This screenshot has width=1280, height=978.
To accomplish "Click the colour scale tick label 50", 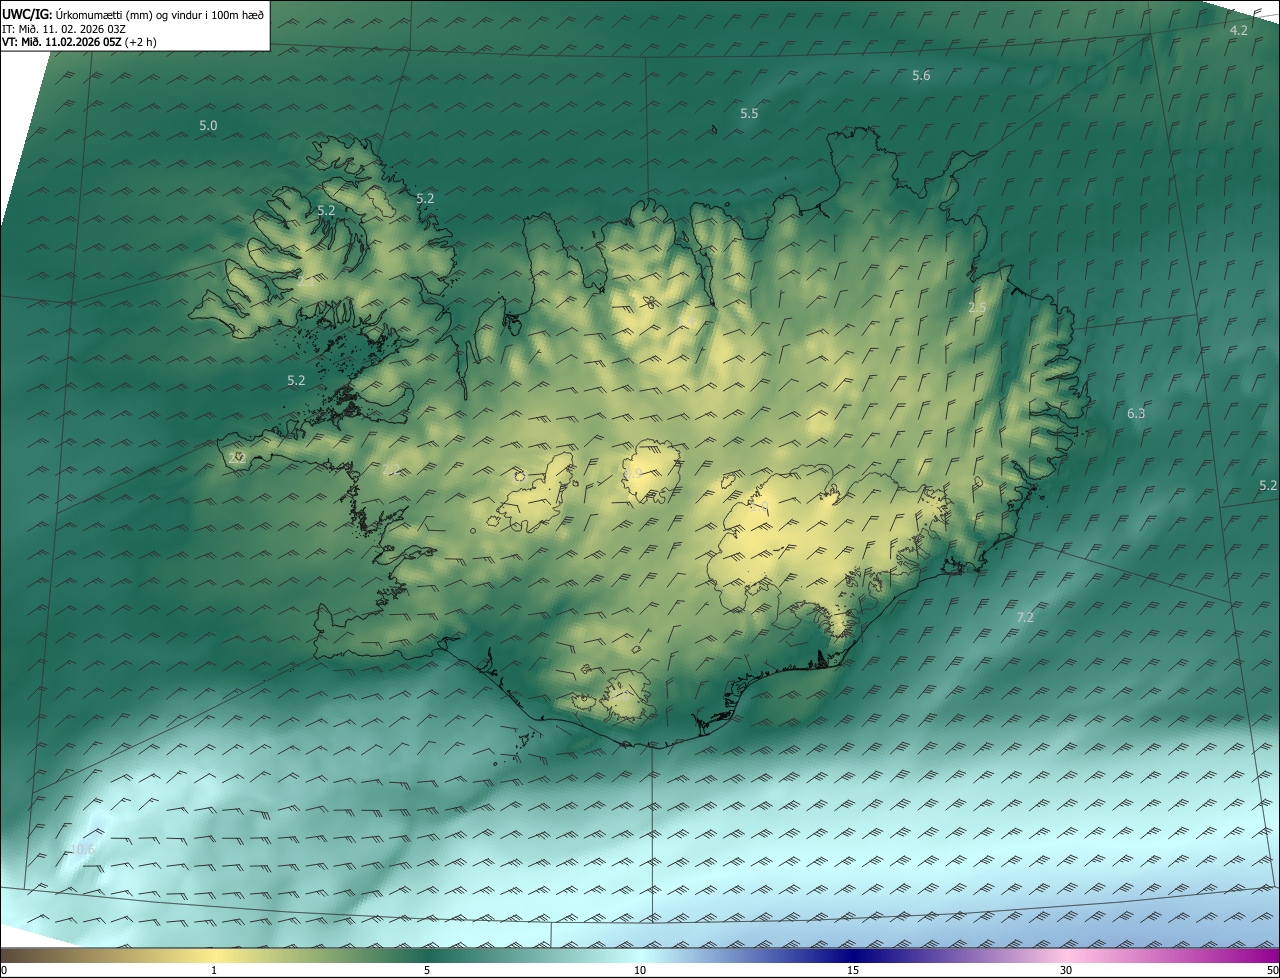I will (1272, 970).
